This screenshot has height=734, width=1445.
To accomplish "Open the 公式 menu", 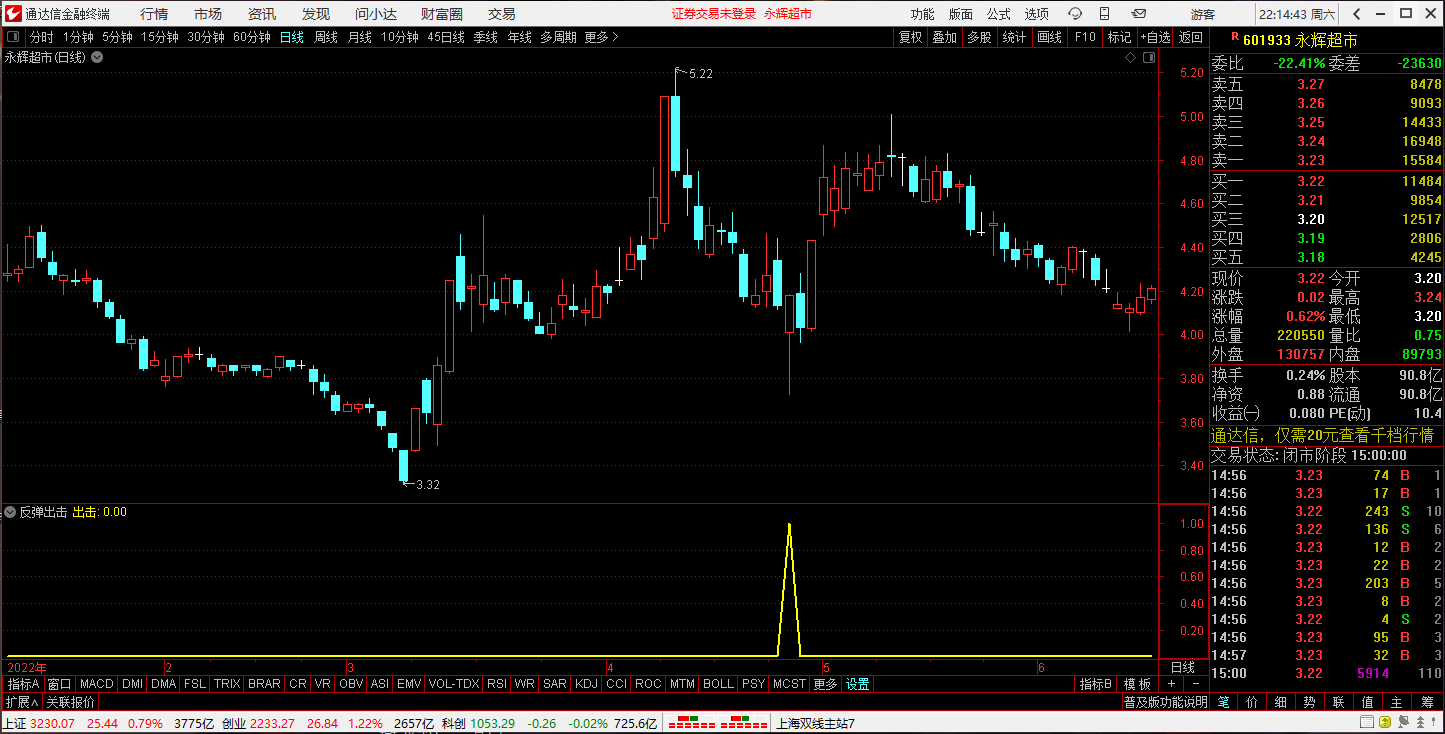I will click(x=999, y=14).
